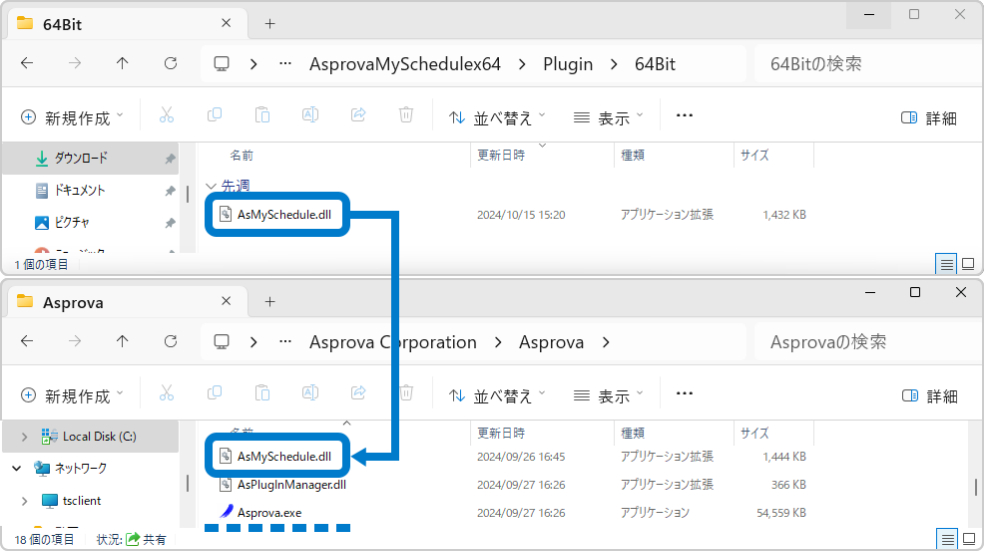Screen dimensions: 984x551
Task: Open ピクチャ in 64Bit sidebar
Action: pyautogui.click(x=91, y=222)
